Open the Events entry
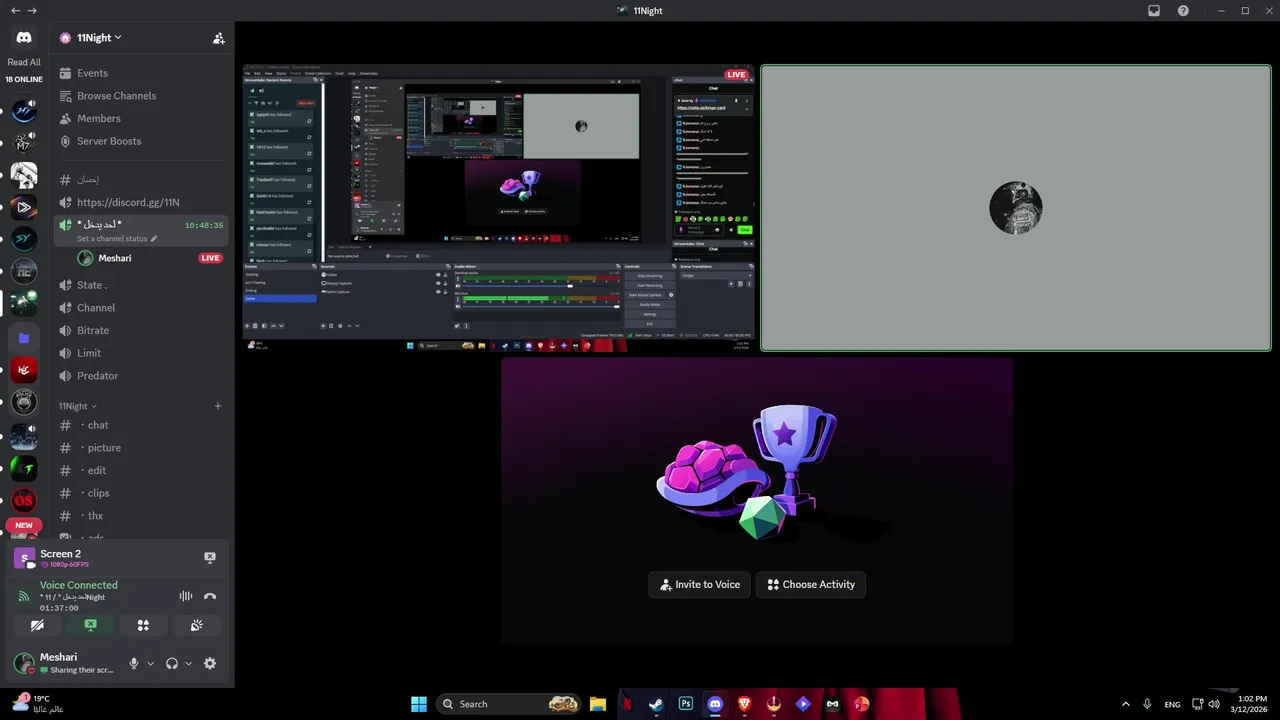 [141, 73]
